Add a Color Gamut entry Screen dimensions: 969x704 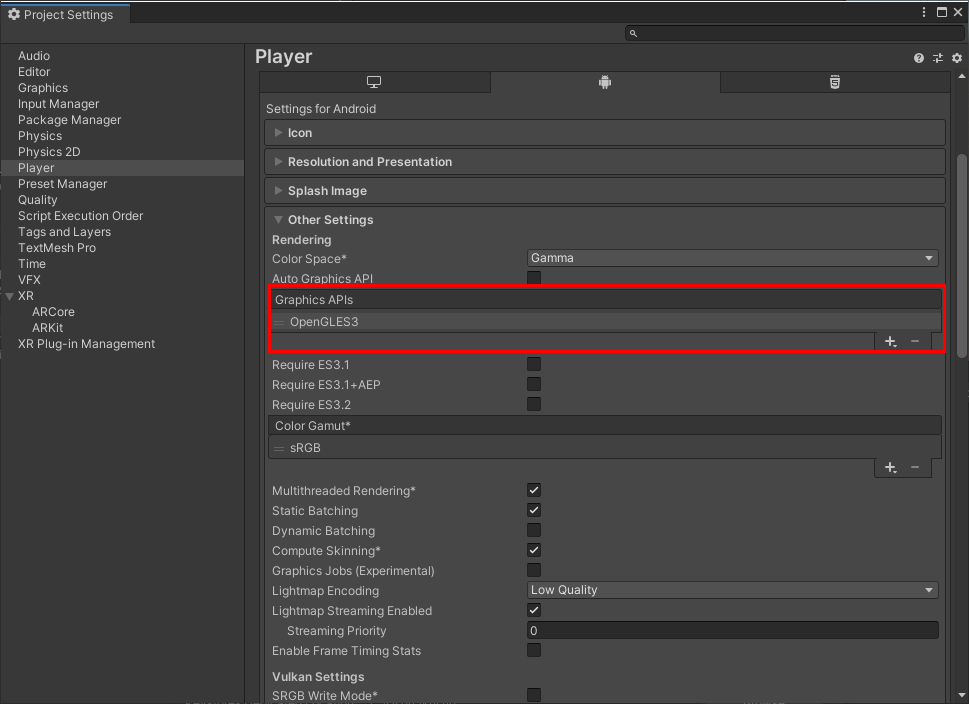[890, 468]
